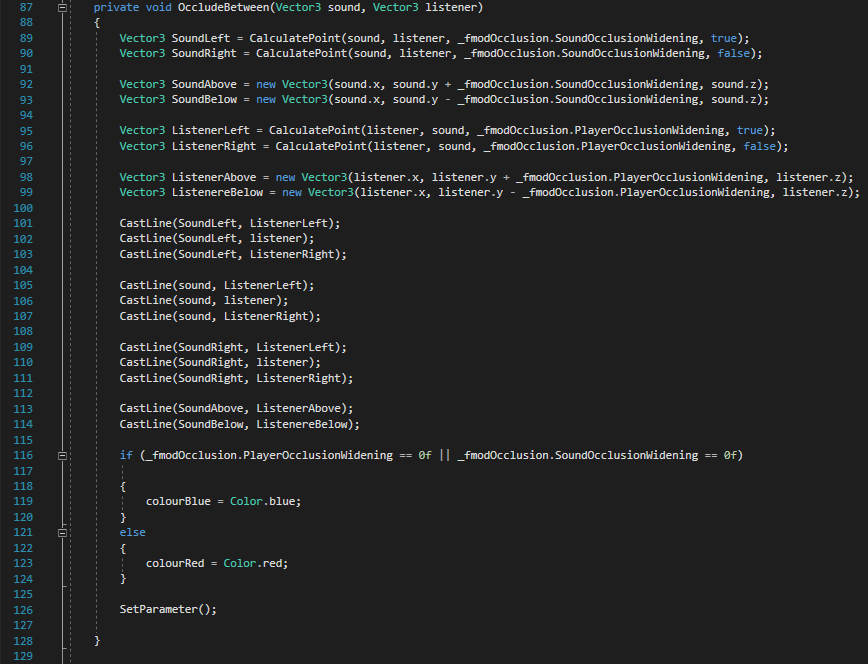Click the closing brace on line 128
This screenshot has height=664, width=868.
pyautogui.click(x=97, y=641)
